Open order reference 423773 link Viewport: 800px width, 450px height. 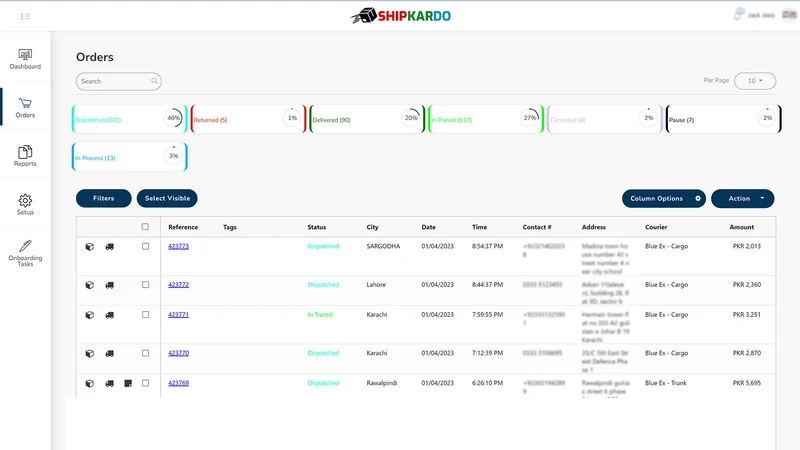[179, 246]
